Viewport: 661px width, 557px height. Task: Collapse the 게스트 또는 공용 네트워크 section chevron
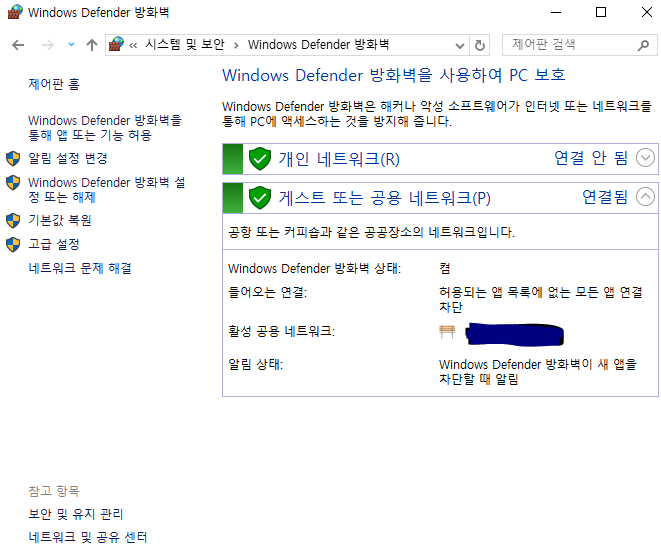point(645,197)
